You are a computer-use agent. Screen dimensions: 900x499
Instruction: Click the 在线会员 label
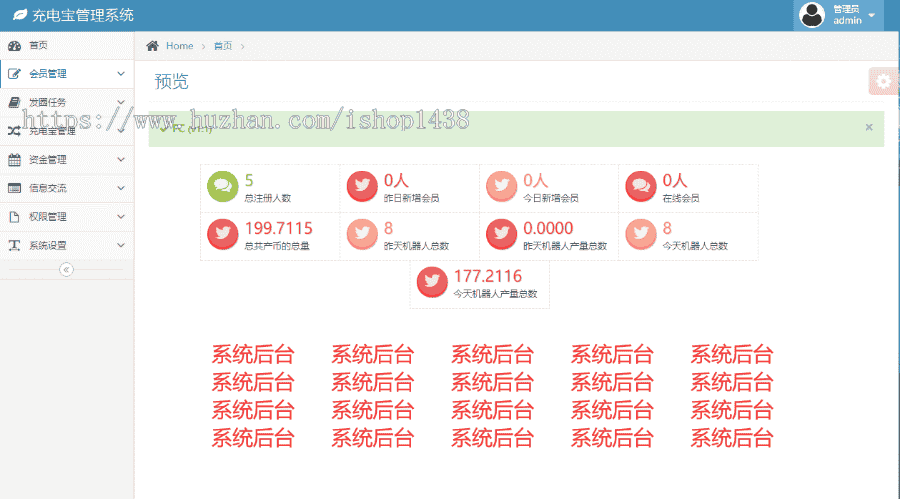pyautogui.click(x=681, y=198)
